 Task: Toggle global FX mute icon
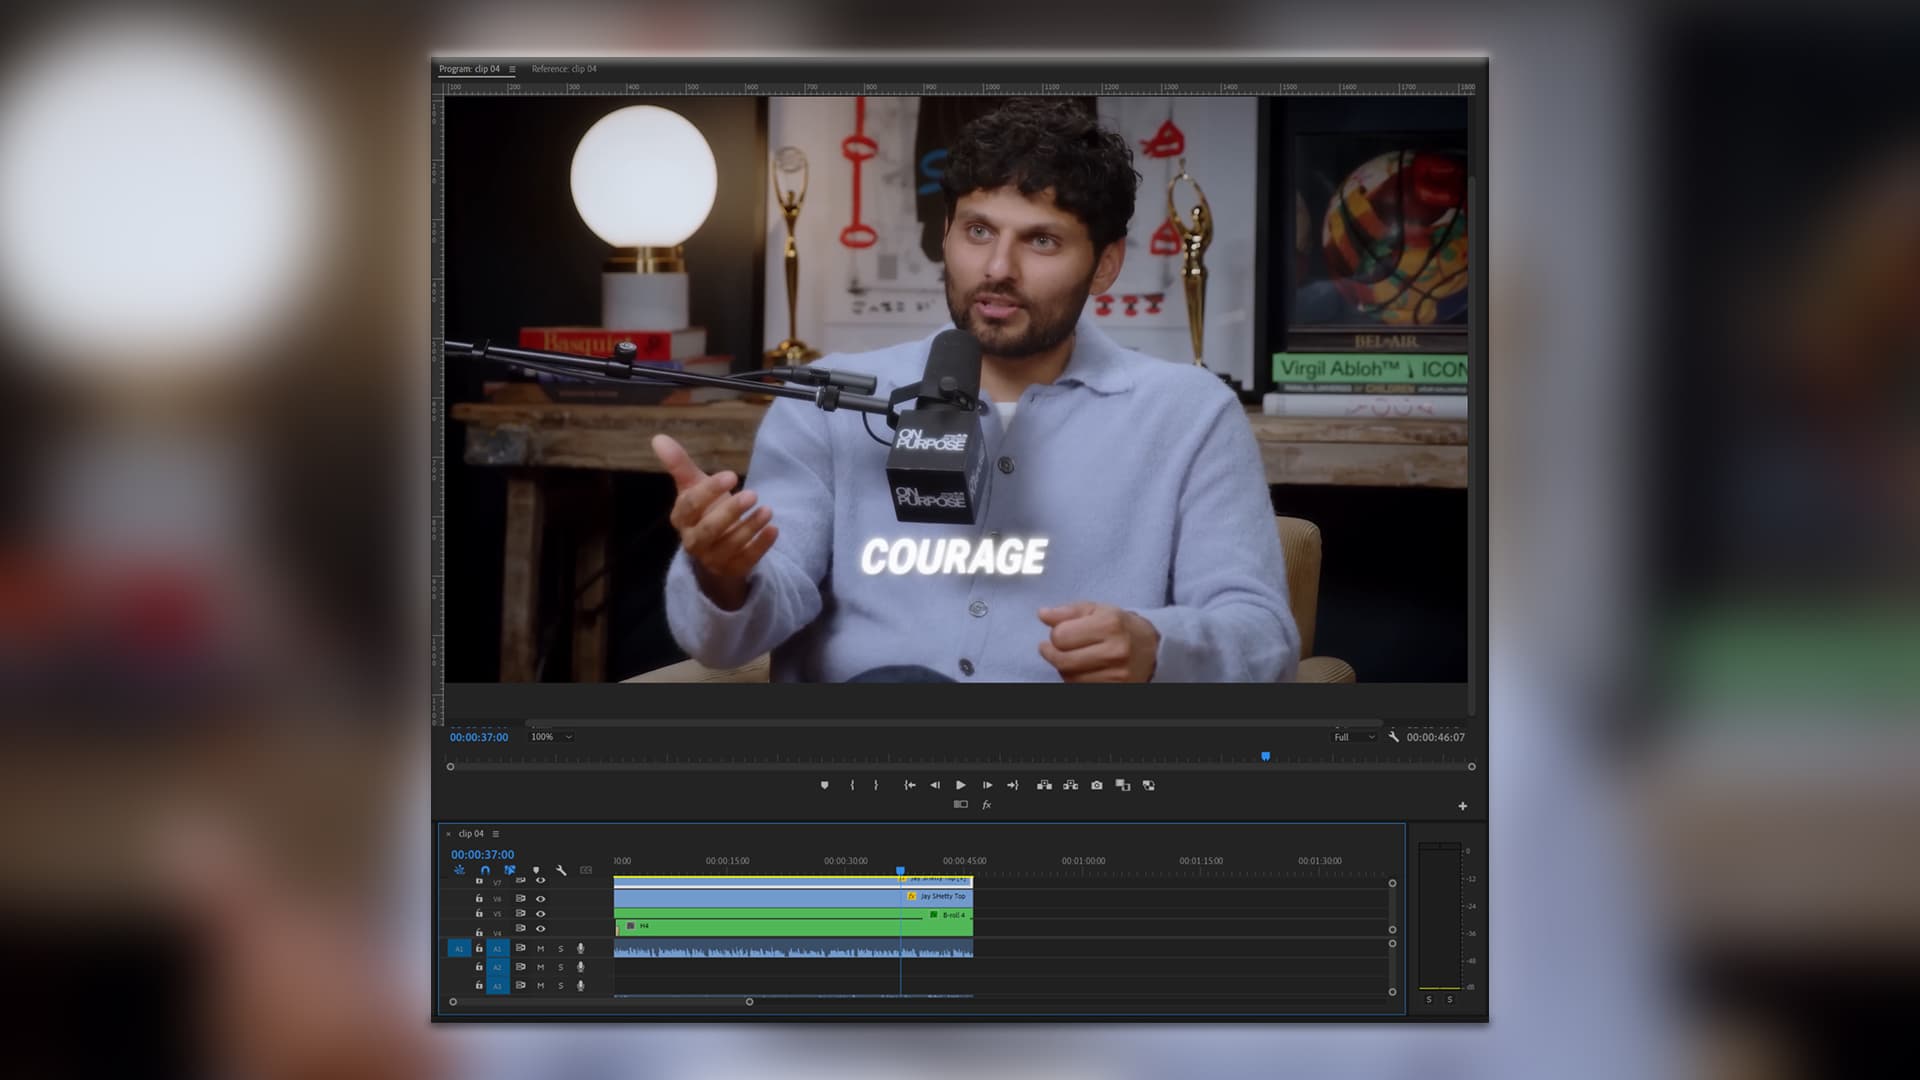pos(986,805)
